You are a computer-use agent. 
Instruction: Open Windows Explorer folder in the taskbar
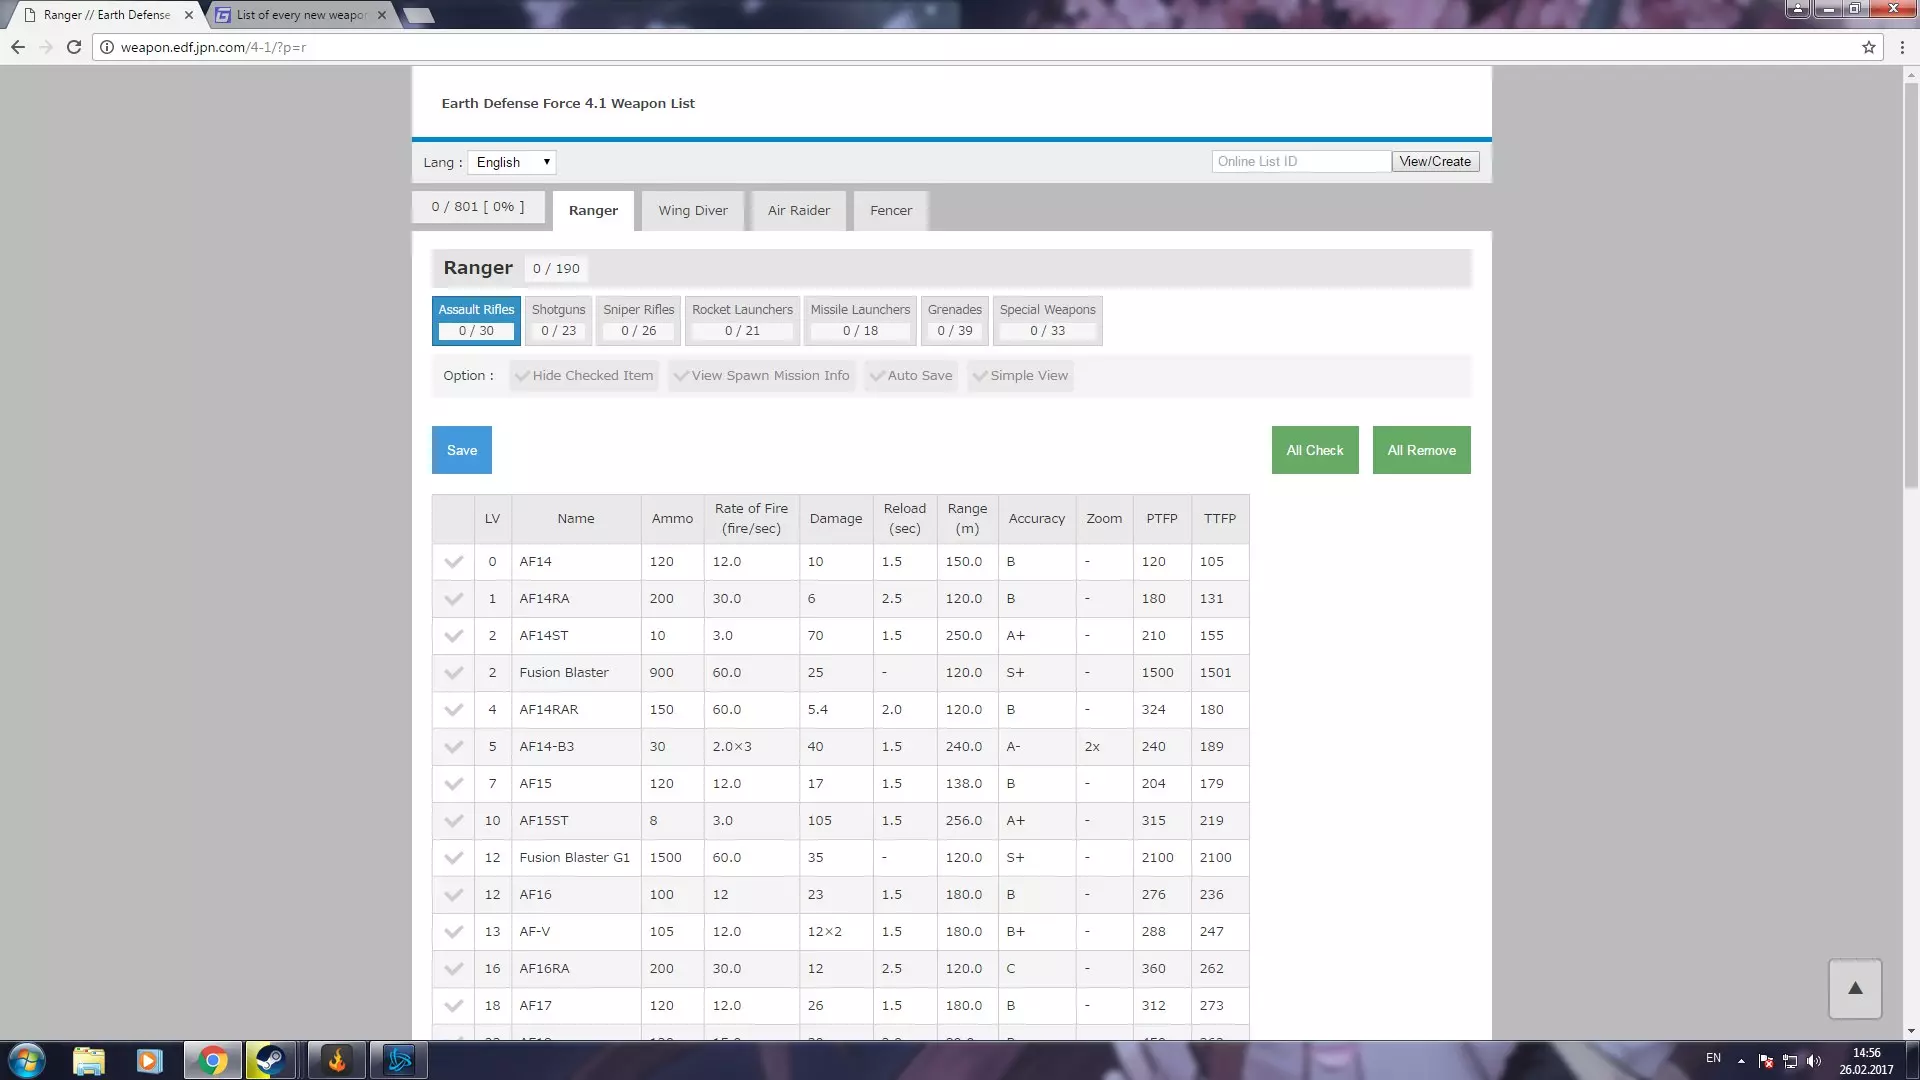89,1060
